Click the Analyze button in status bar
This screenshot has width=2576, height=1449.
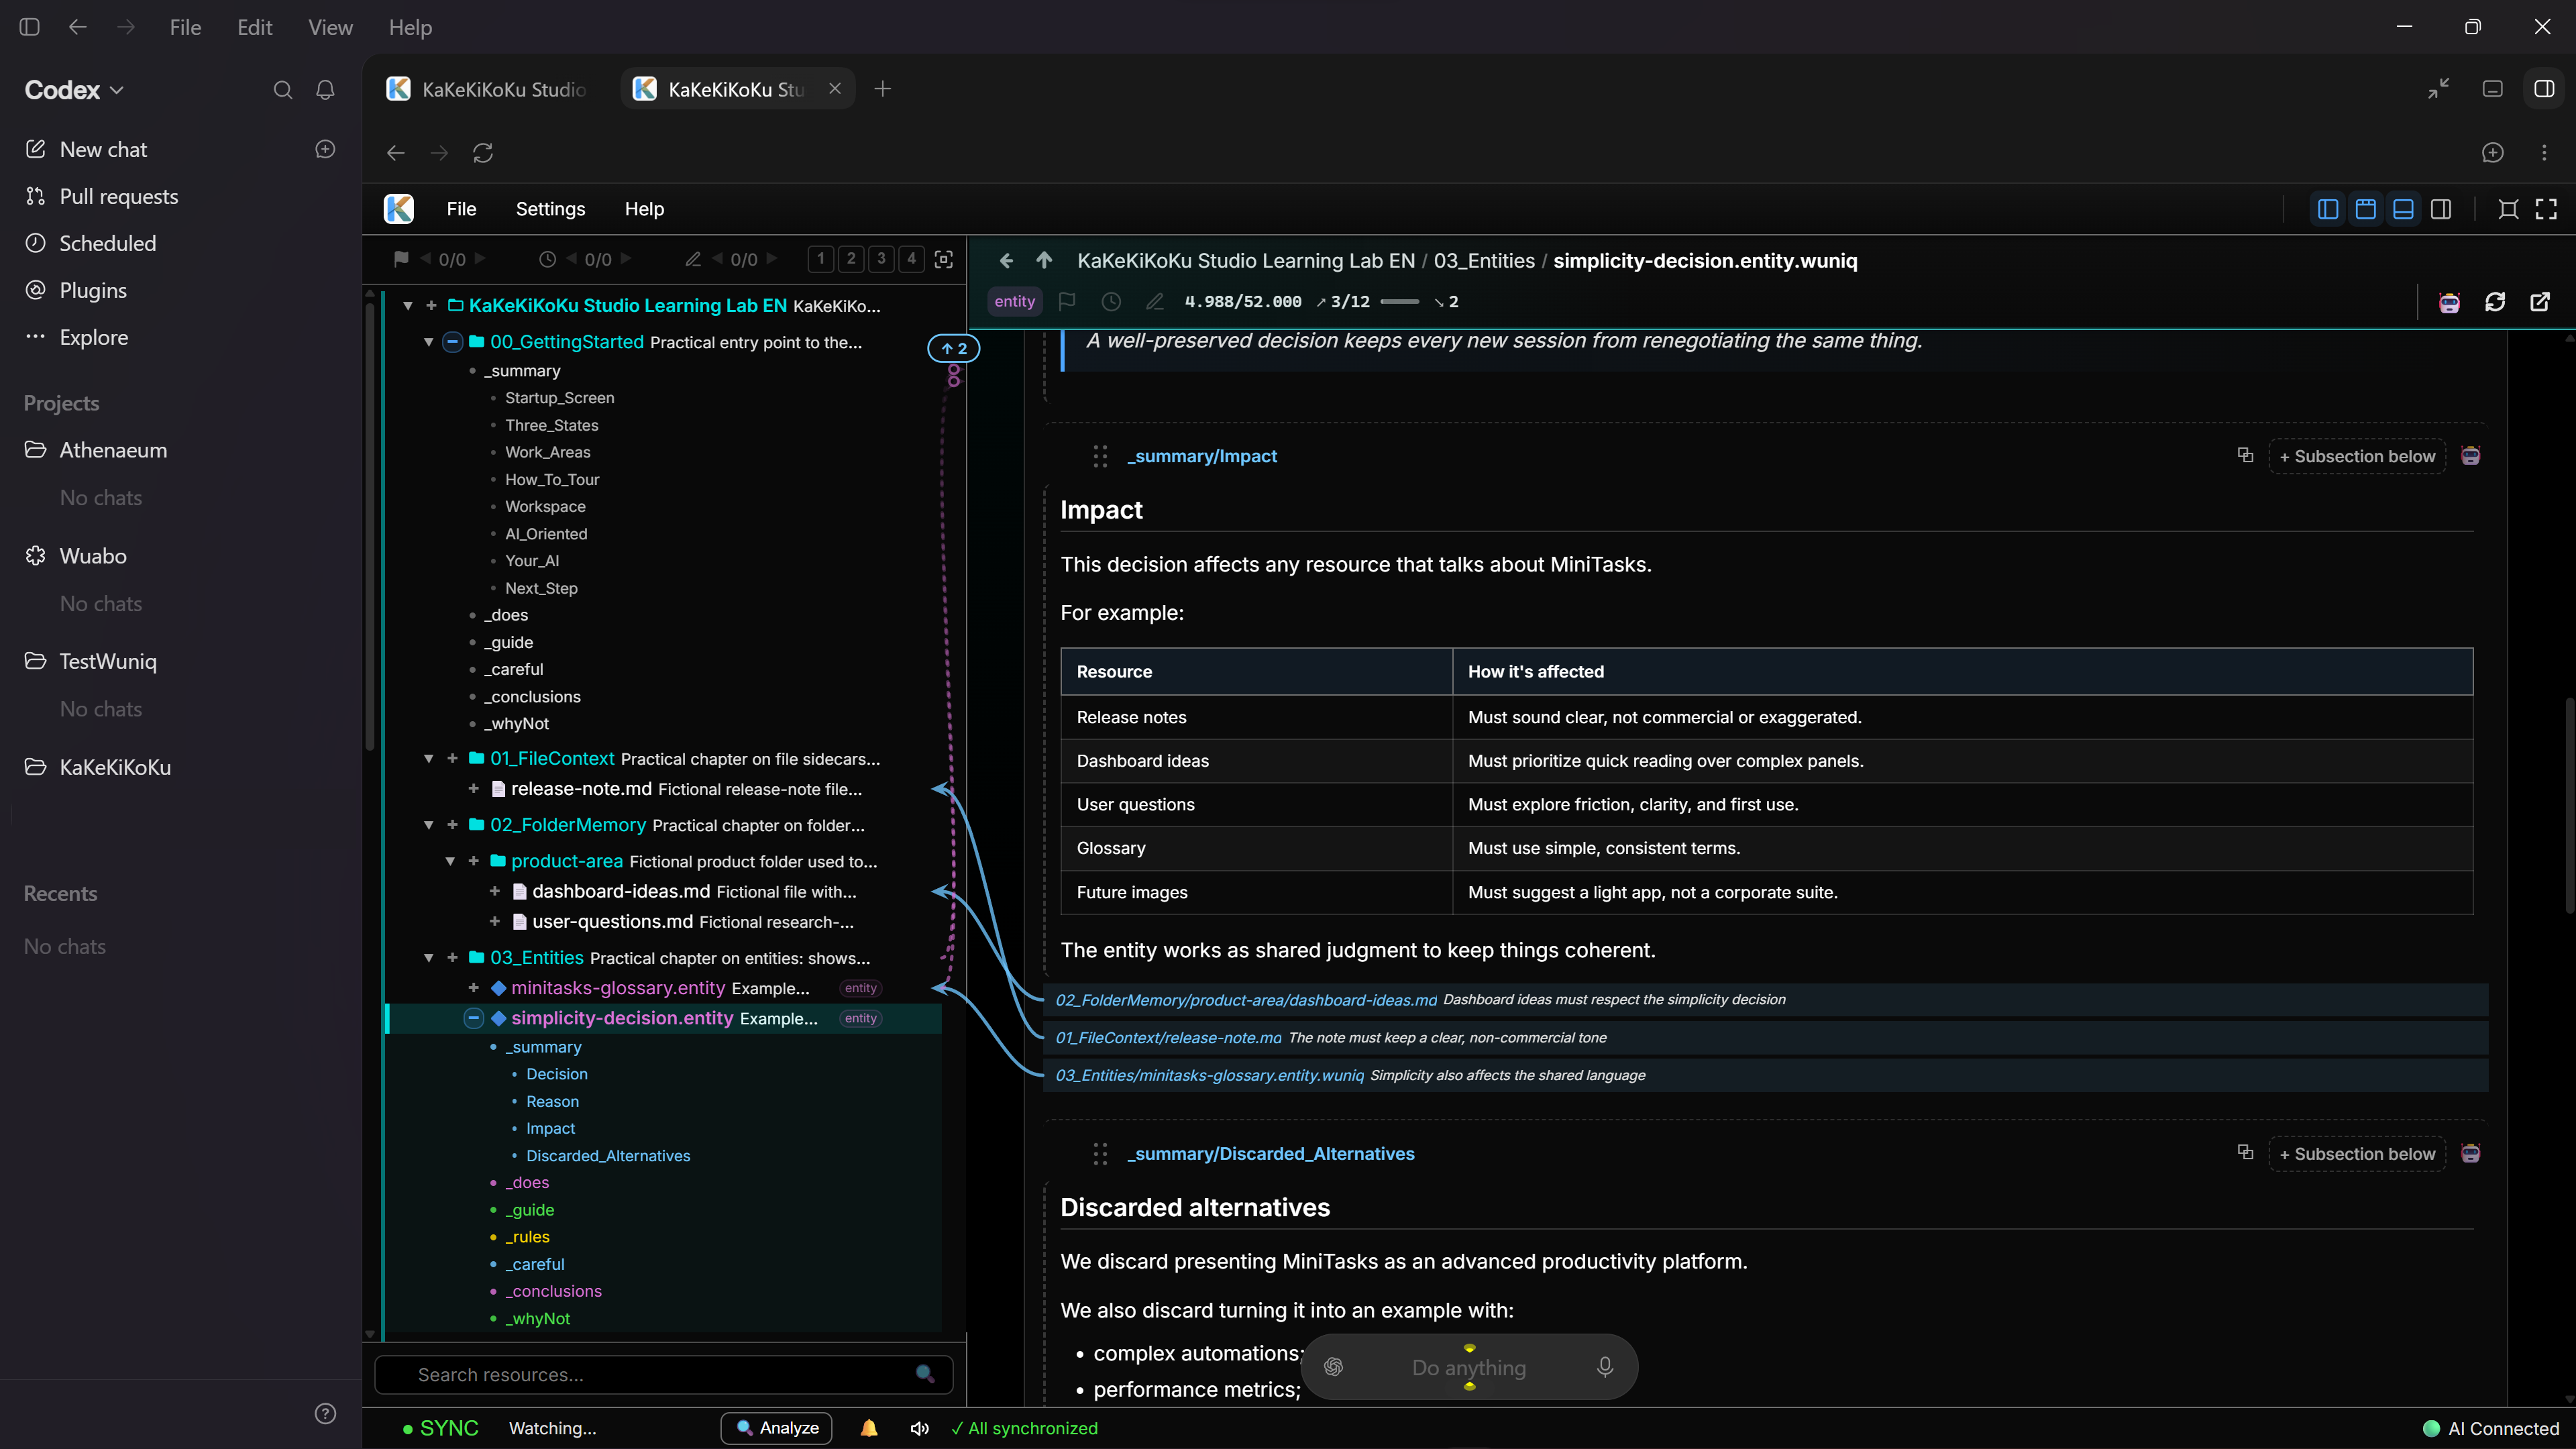(777, 1428)
